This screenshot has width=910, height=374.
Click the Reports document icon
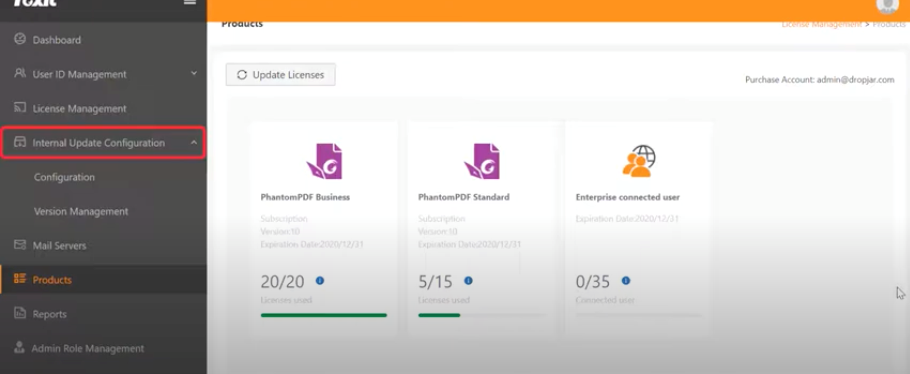[20, 314]
